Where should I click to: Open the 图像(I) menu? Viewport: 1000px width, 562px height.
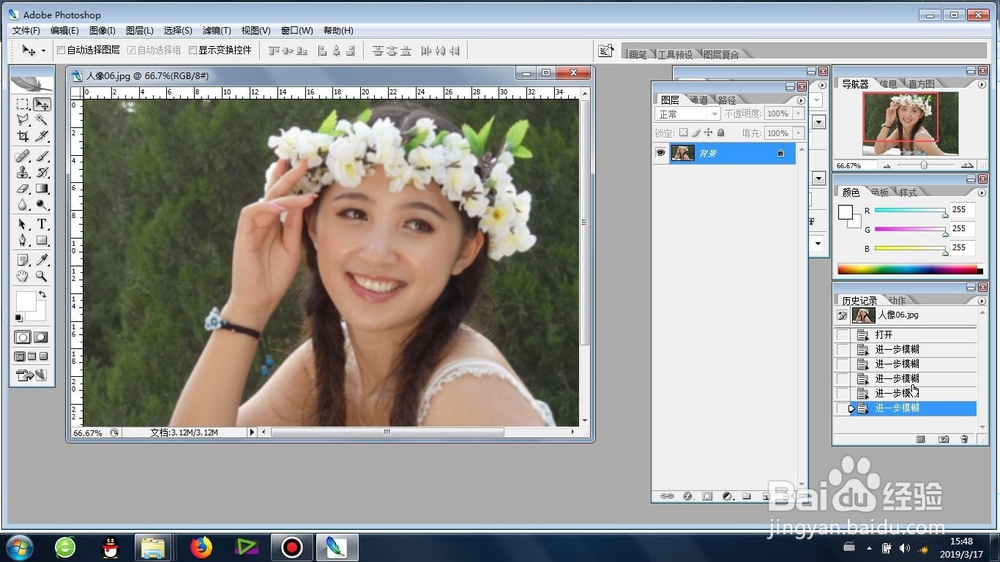(102, 31)
